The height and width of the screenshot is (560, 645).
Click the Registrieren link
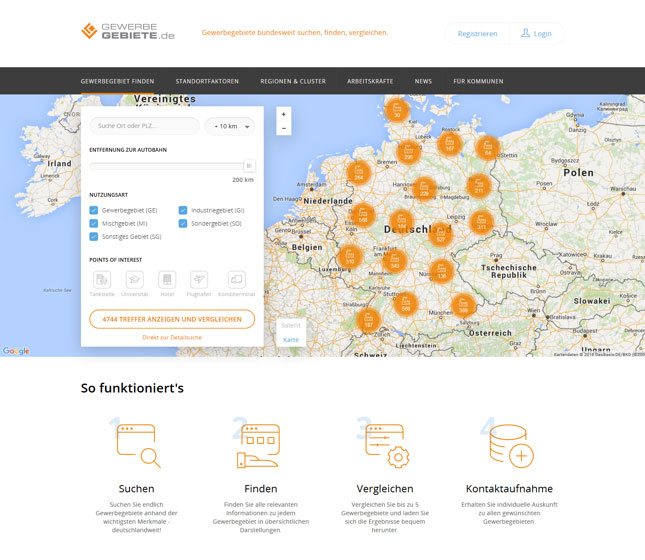(x=477, y=34)
